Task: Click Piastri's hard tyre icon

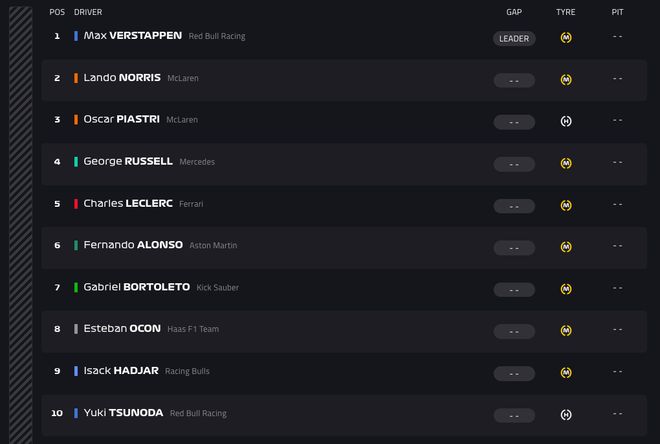Action: click(566, 122)
